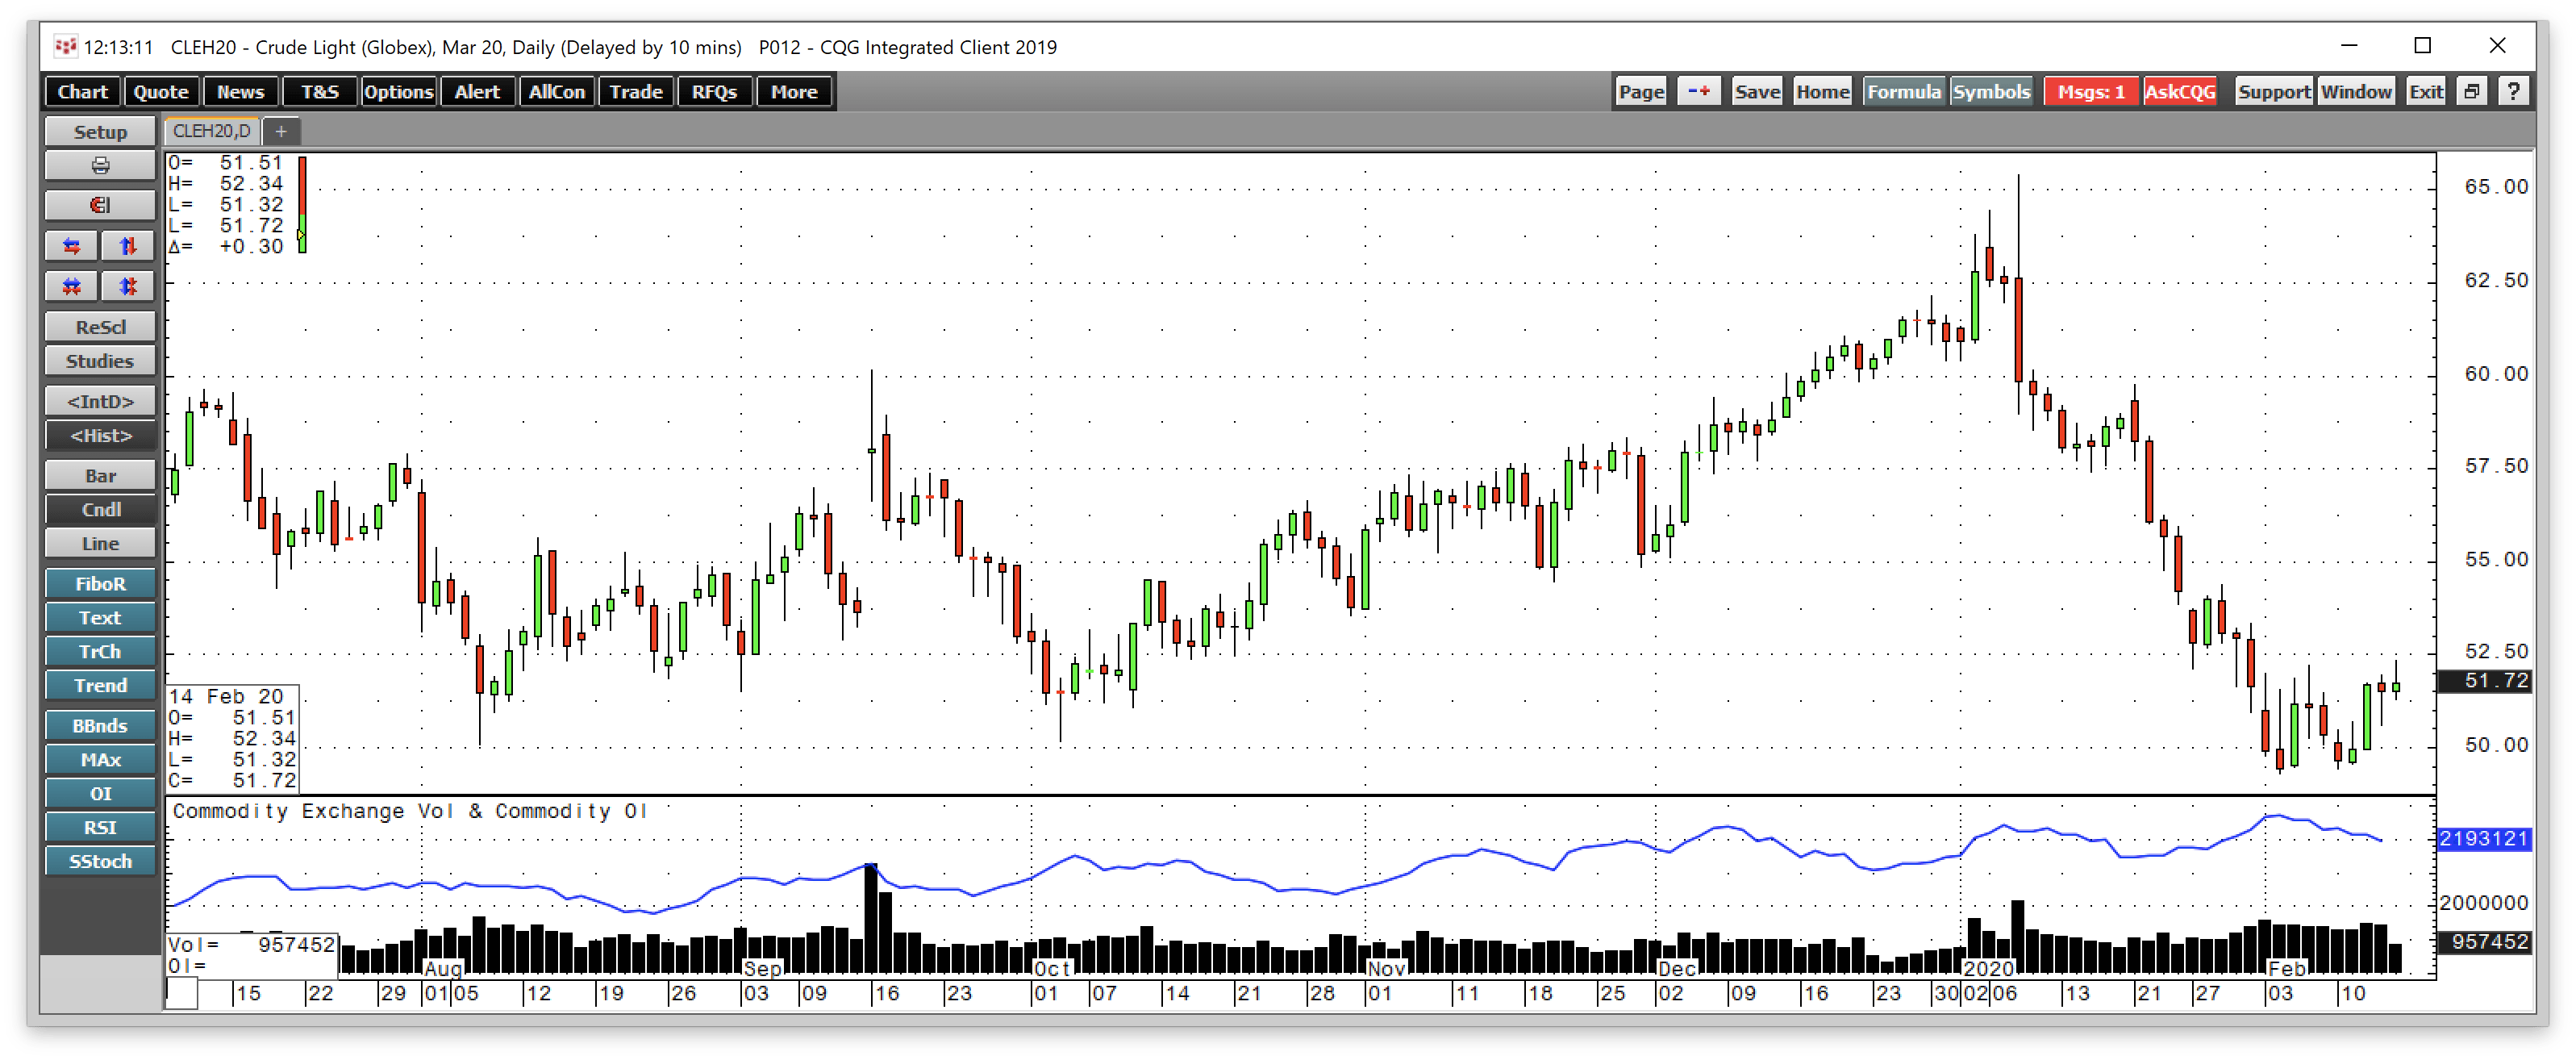Click the red-green daily range bar indicator
2576x1060 pixels.
[x=302, y=204]
